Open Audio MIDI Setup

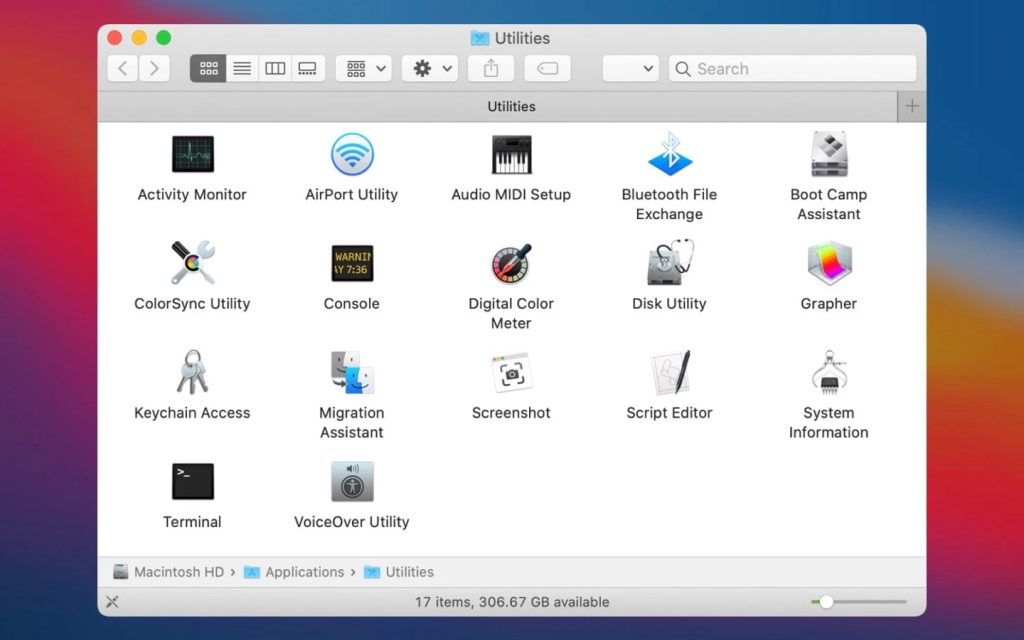tap(511, 155)
